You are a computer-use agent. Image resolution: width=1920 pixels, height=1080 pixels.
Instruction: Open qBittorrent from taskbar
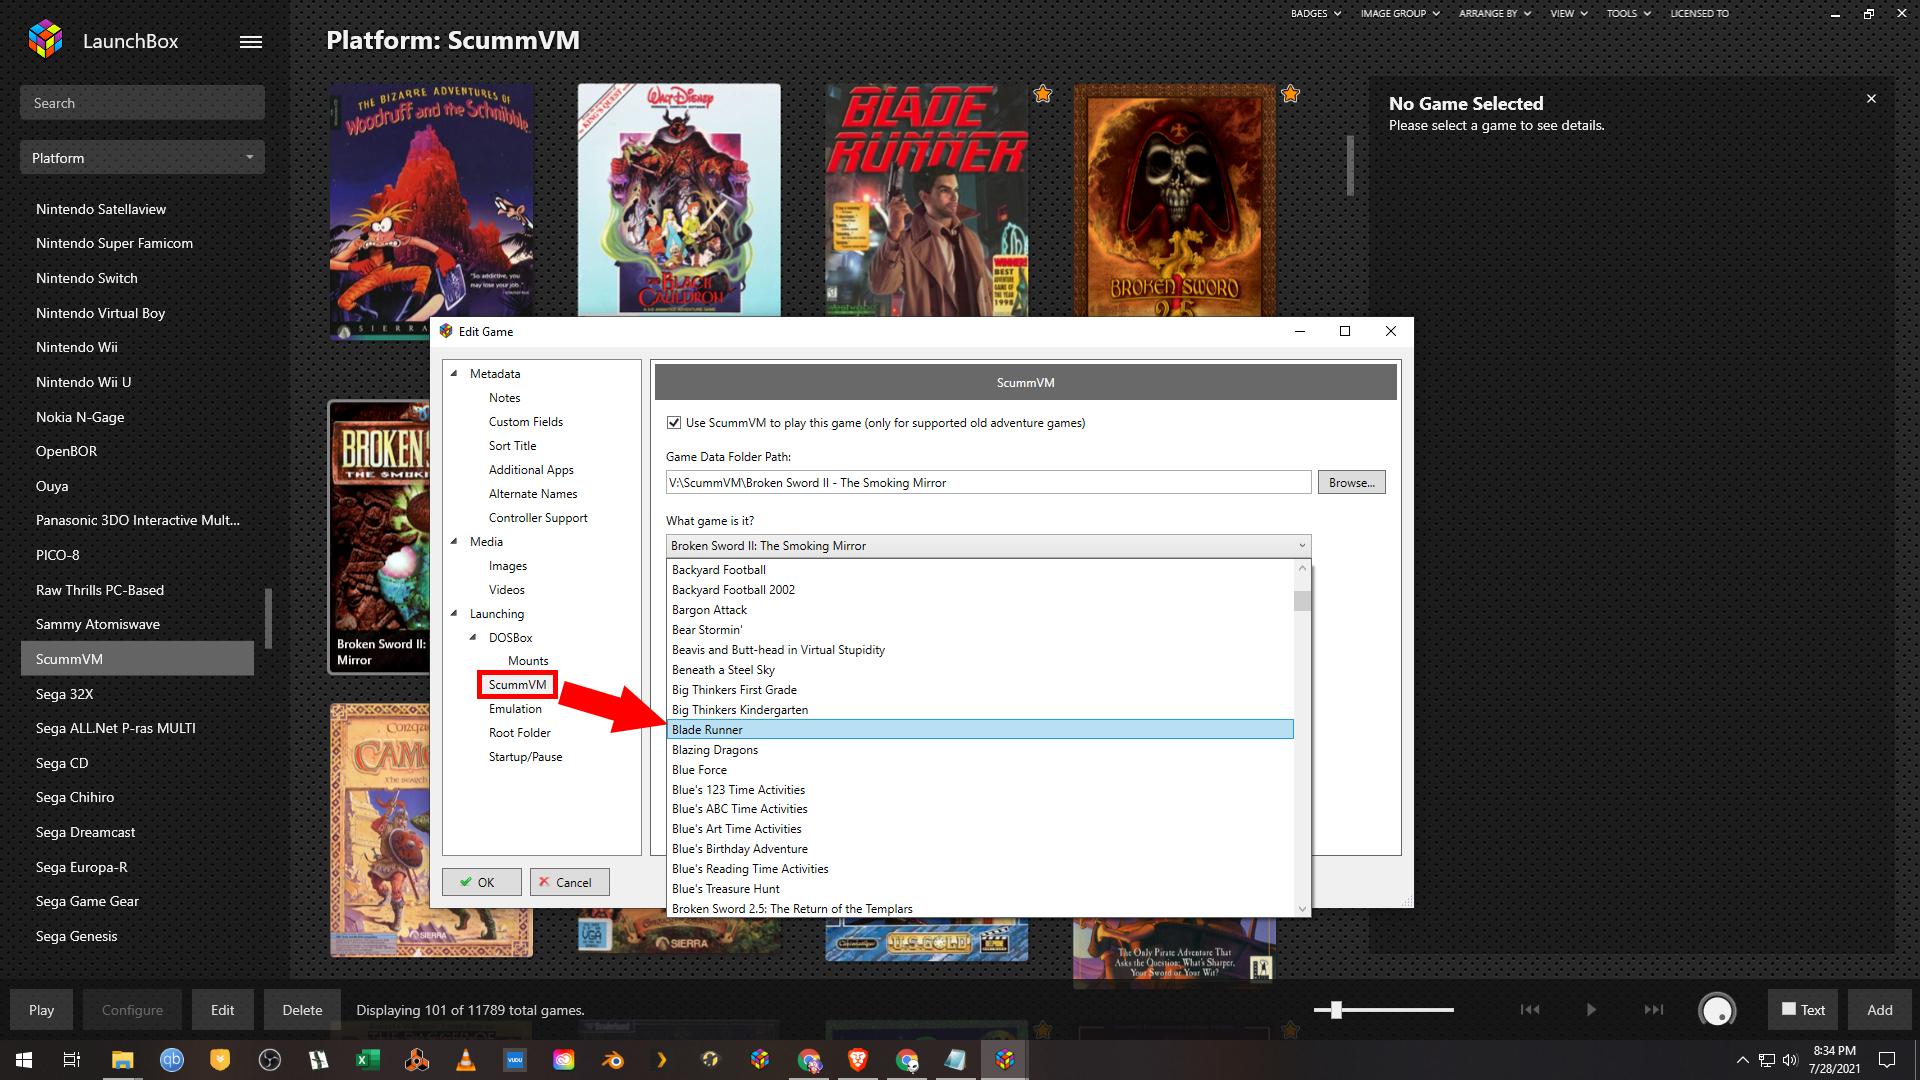coord(172,1060)
